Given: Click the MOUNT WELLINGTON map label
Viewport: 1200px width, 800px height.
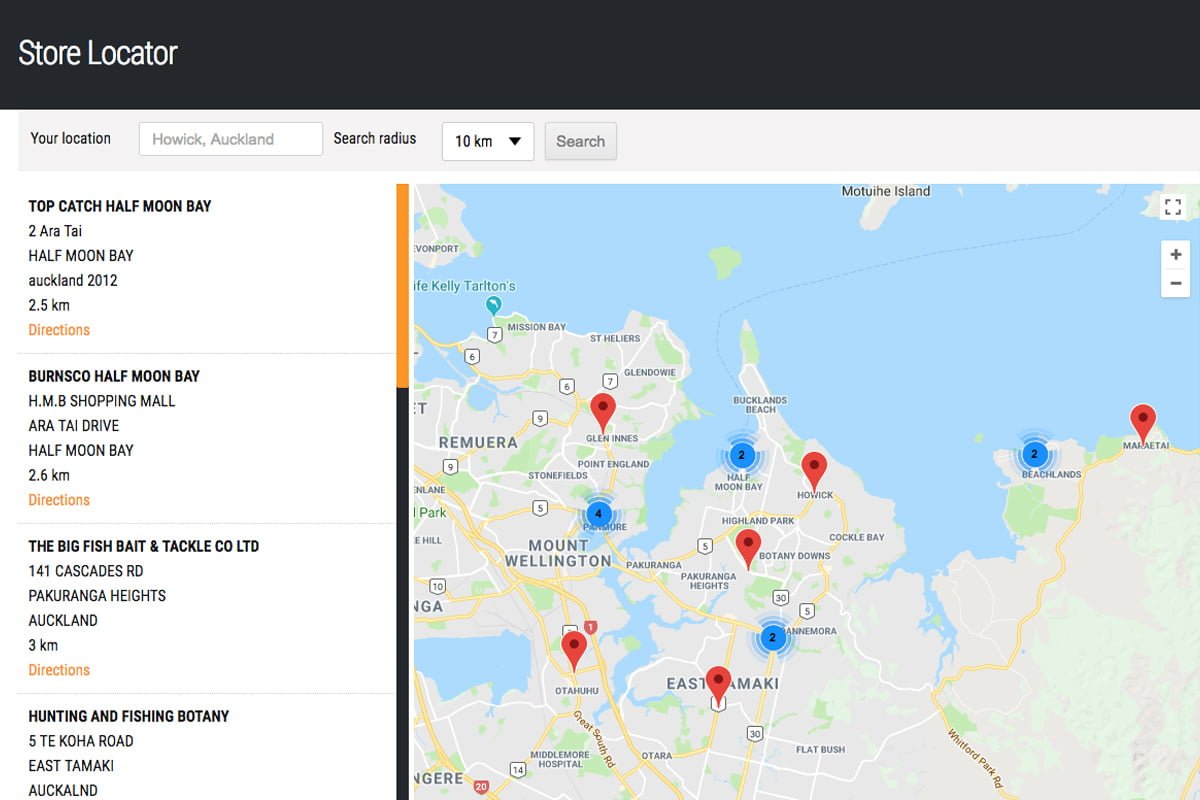Looking at the screenshot, I should click(x=559, y=553).
